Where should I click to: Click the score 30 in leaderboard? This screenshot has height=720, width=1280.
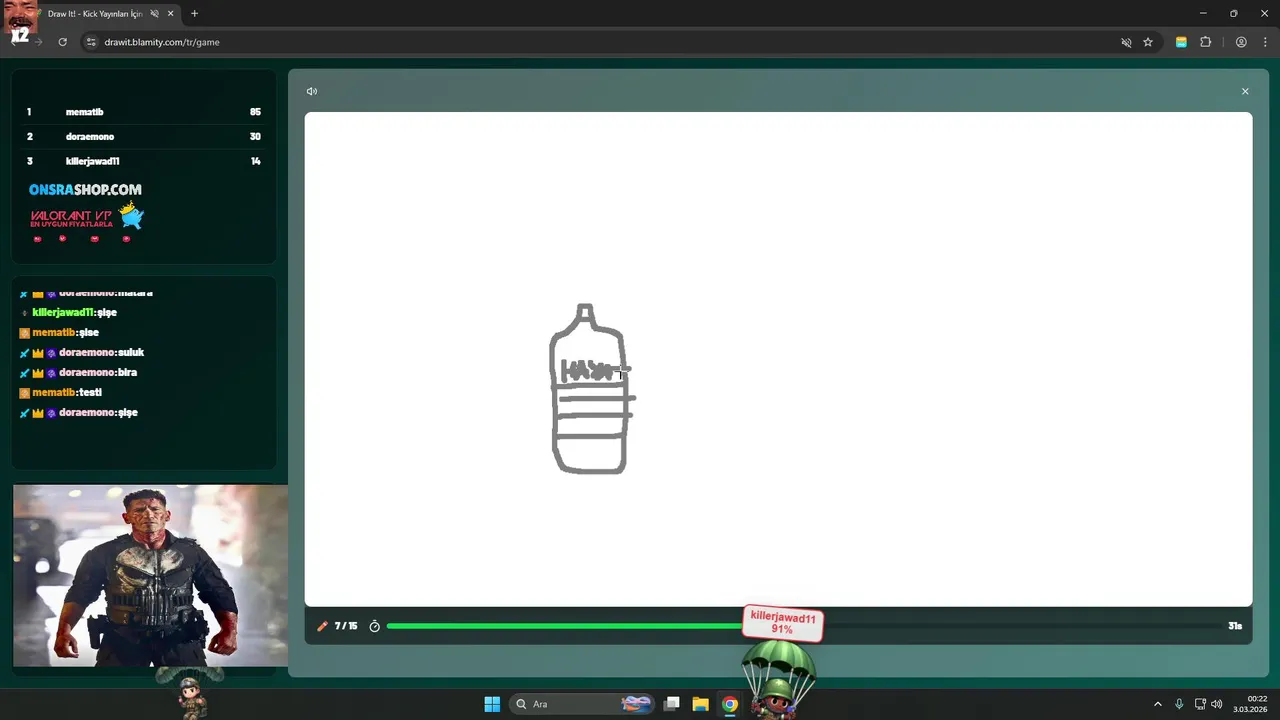point(255,136)
